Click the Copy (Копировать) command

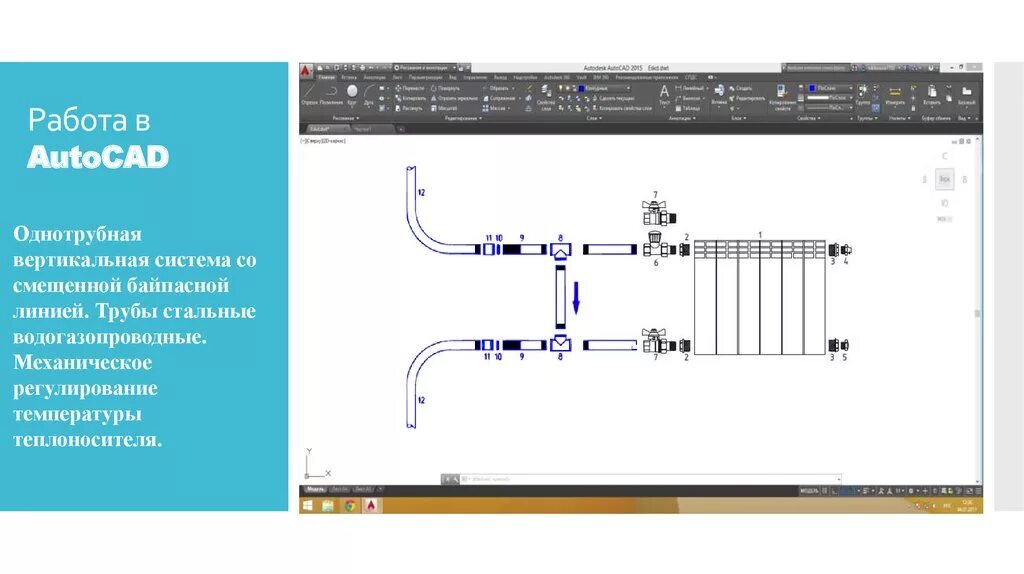coord(410,98)
